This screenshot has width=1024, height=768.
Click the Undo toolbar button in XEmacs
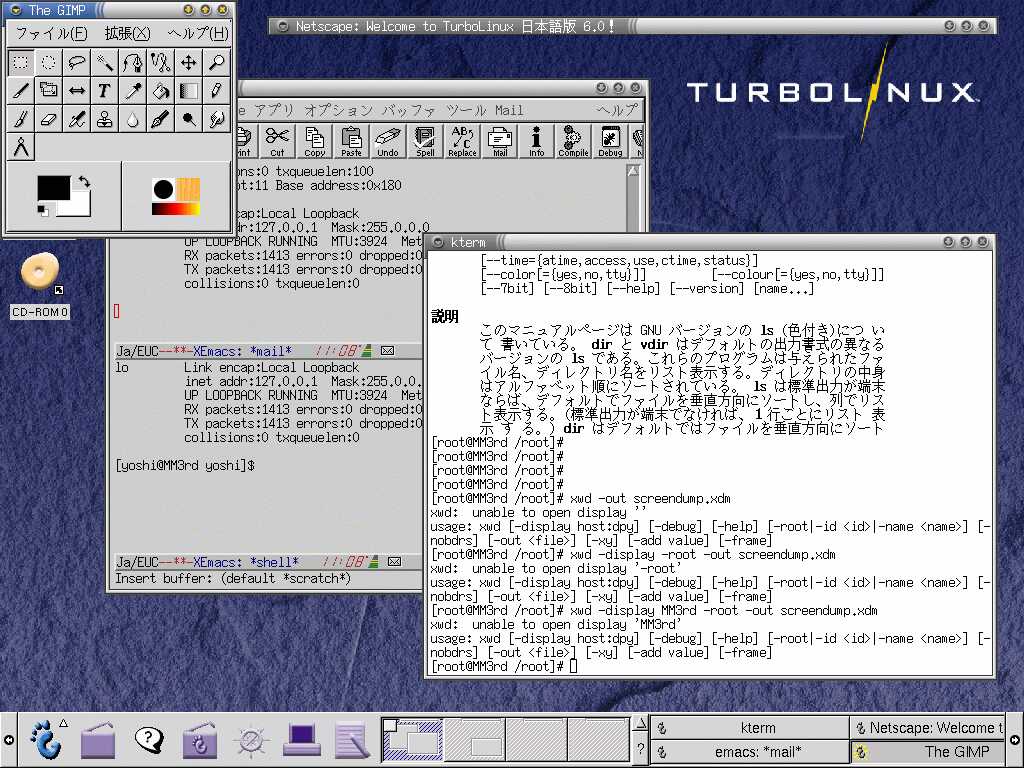pyautogui.click(x=388, y=141)
